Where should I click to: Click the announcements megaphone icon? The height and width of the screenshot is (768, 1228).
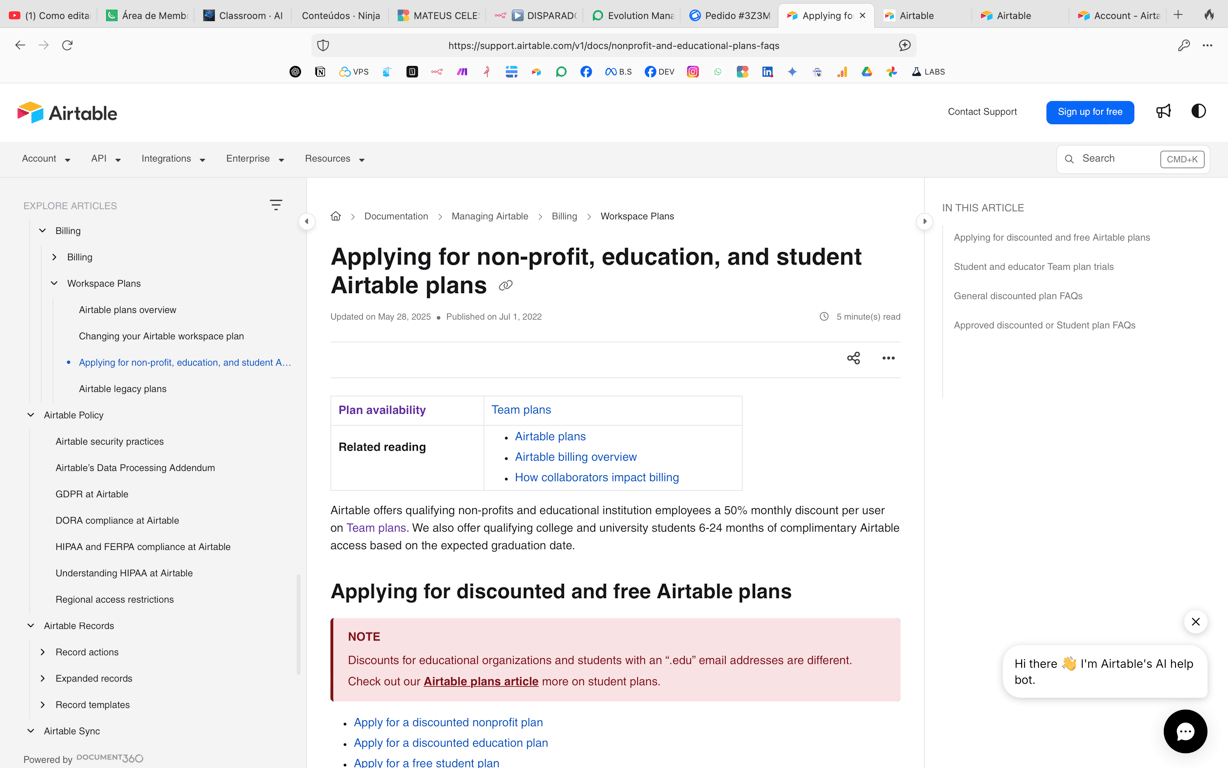point(1163,111)
